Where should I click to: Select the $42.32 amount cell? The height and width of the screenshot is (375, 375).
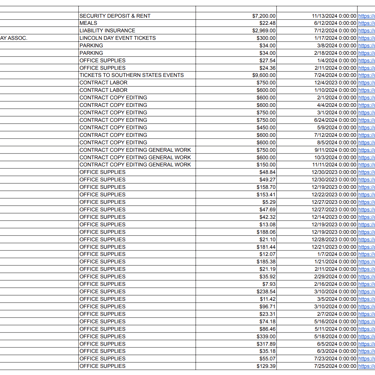pos(236,217)
